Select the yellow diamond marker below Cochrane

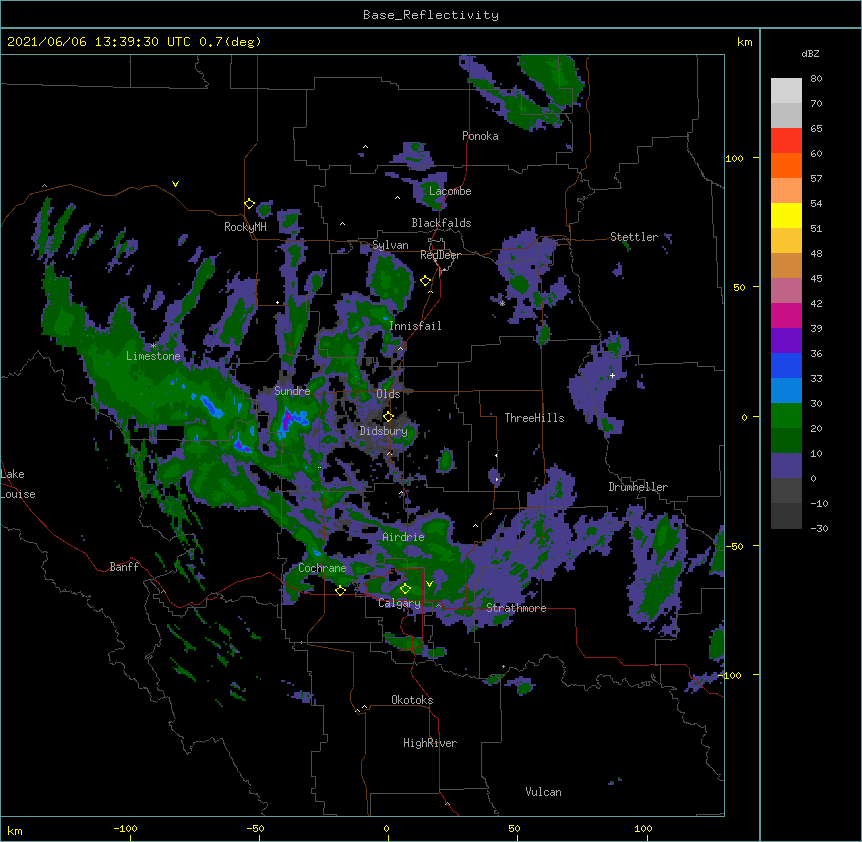point(340,590)
